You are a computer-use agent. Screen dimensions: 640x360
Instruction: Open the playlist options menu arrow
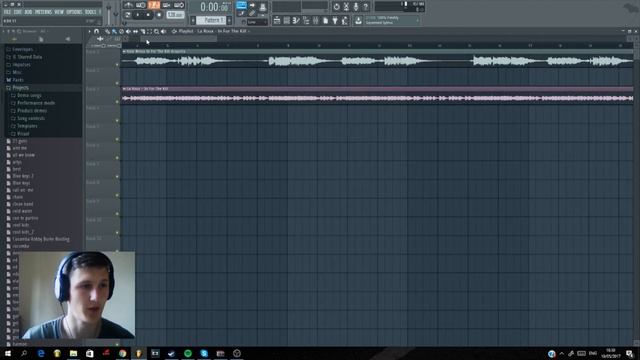coord(89,31)
